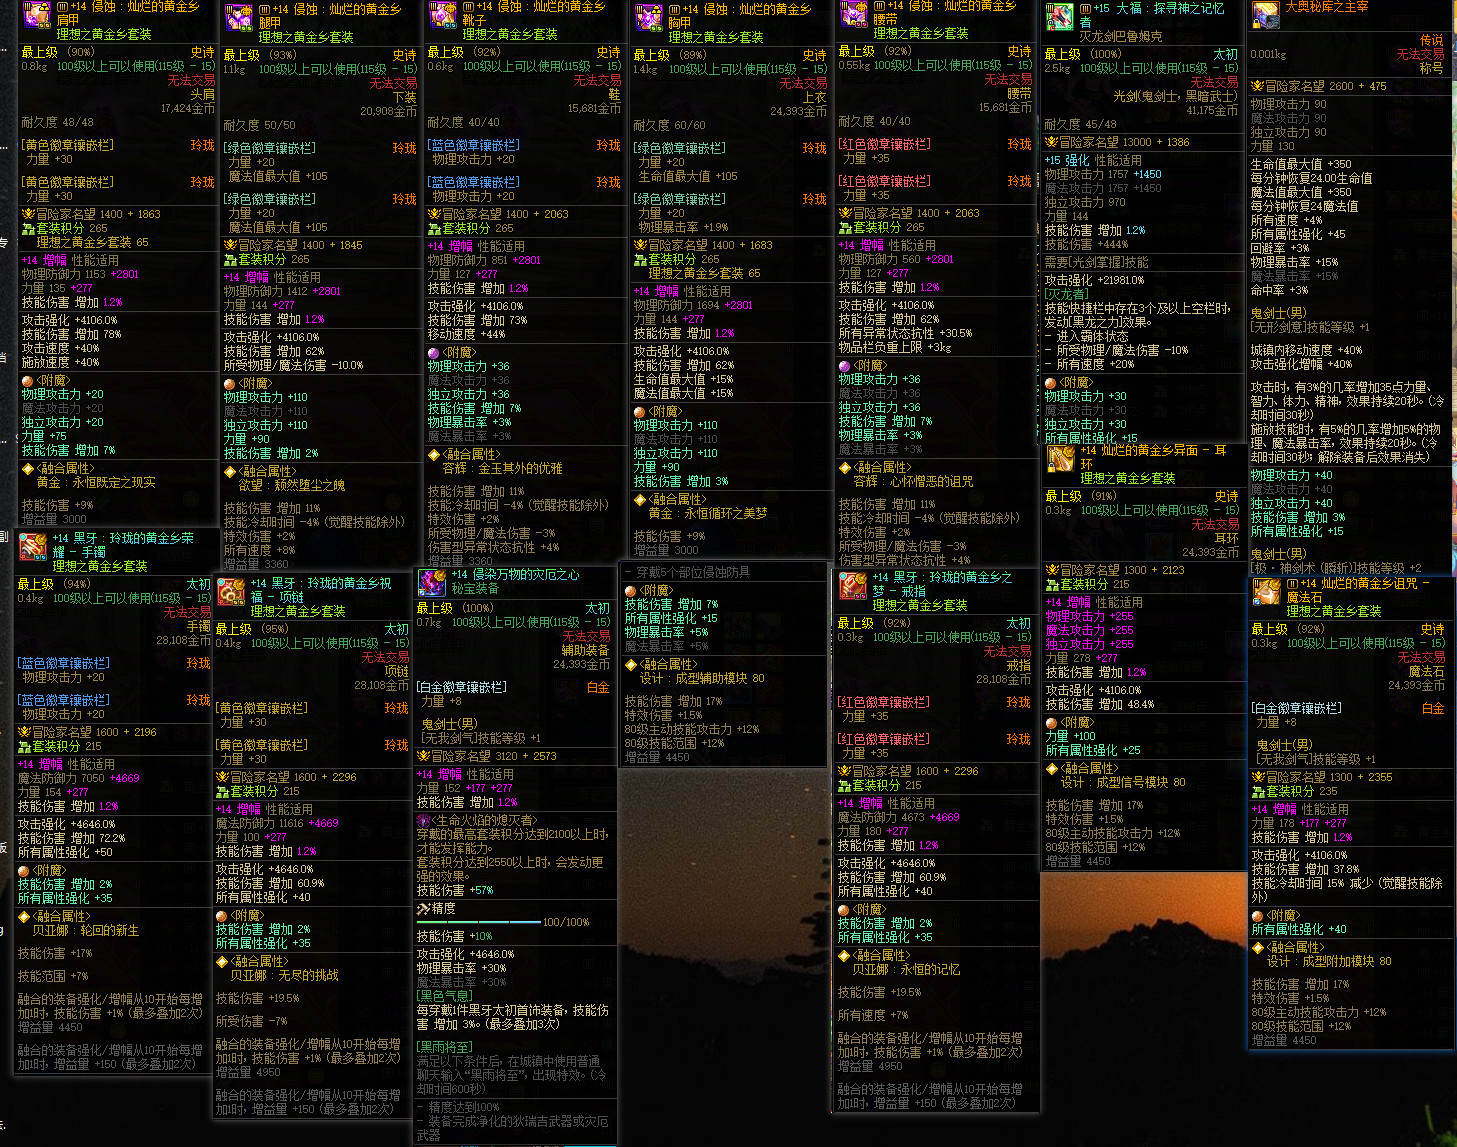This screenshot has height=1147, width=1457.
Task: Click the 耐久度 48/48 durability line
Action: tap(58, 122)
